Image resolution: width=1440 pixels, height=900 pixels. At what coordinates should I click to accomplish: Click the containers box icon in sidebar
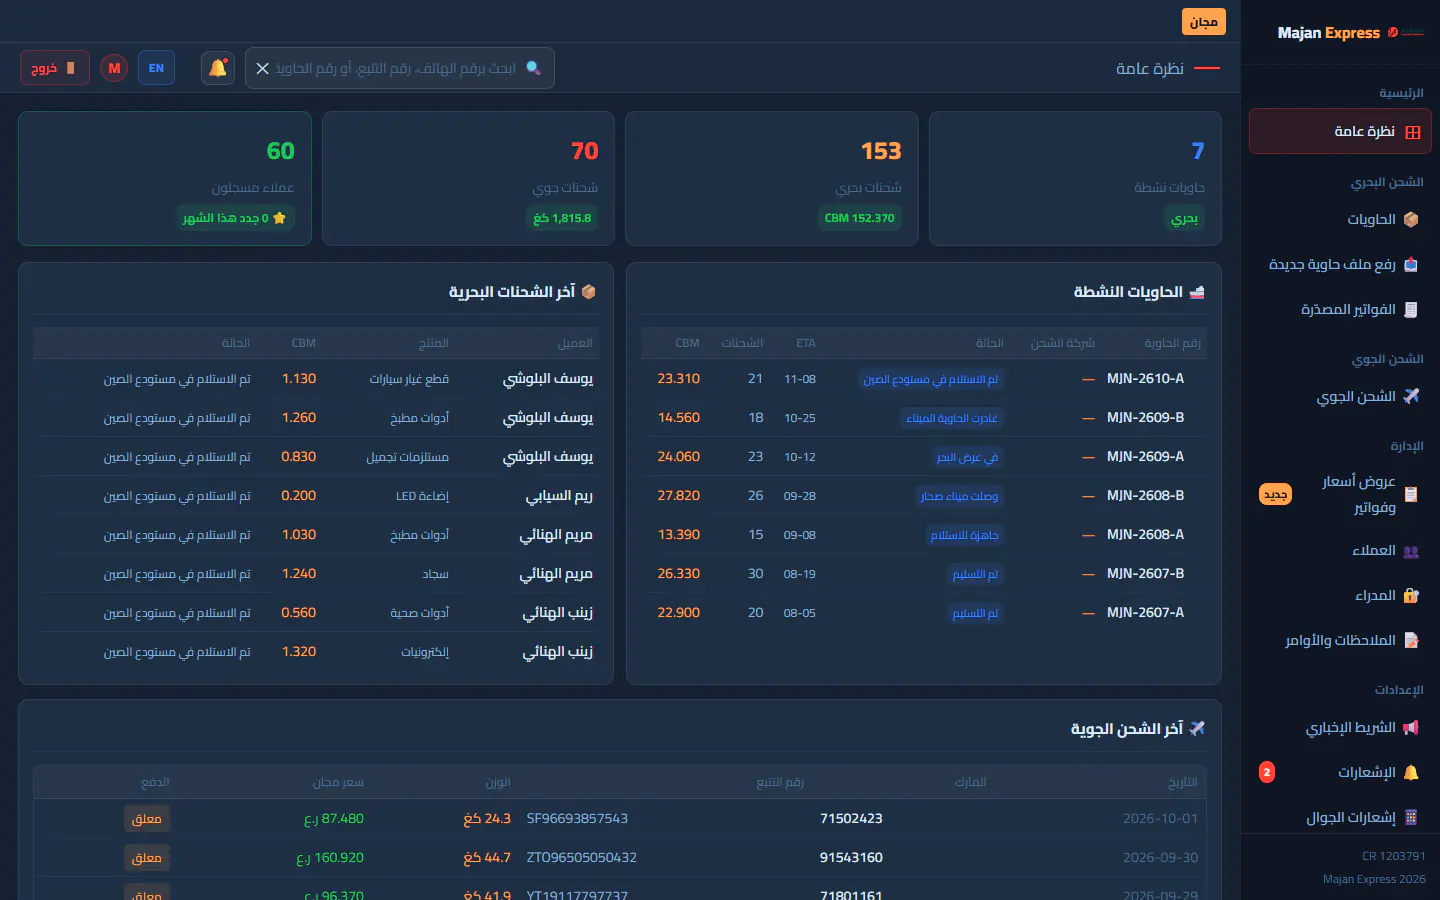pyautogui.click(x=1411, y=219)
